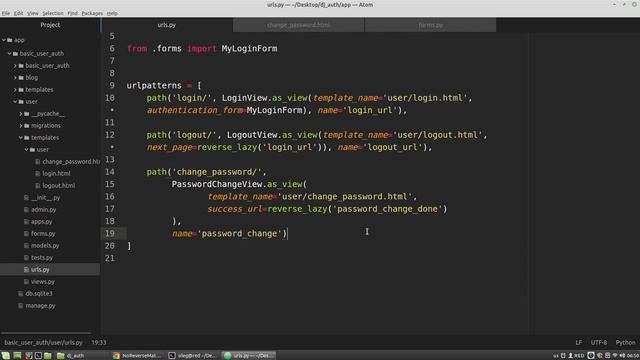
Task: Open the Packages menu
Action: click(92, 13)
